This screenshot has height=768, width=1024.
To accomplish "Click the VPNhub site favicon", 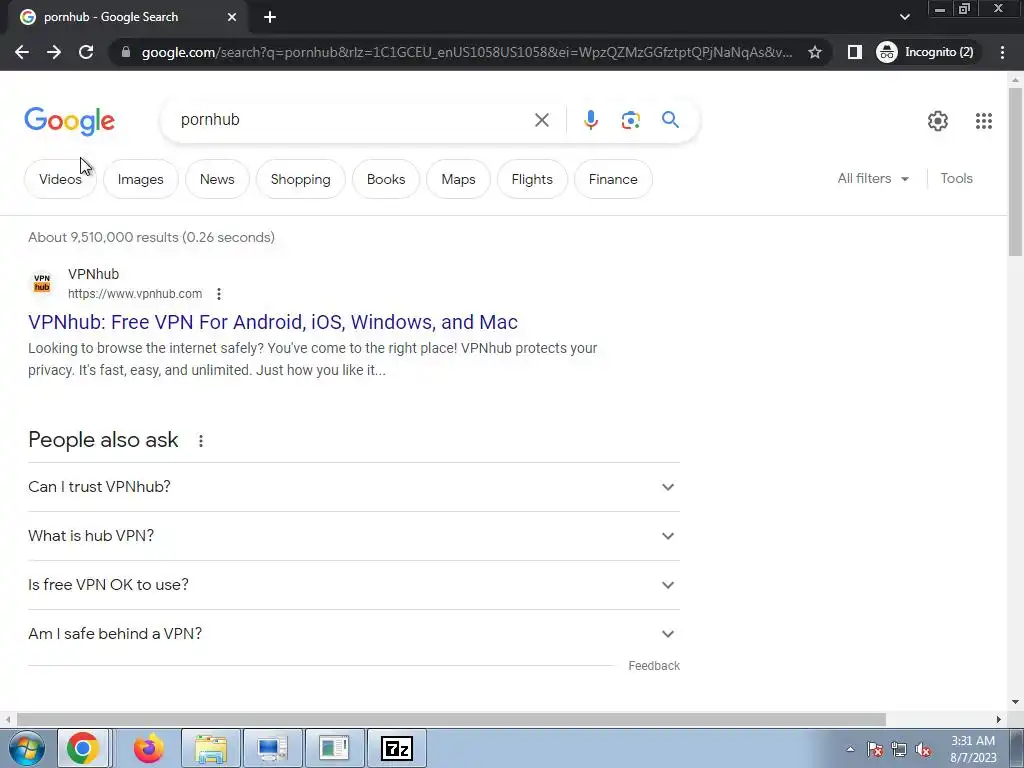I will 42,283.
